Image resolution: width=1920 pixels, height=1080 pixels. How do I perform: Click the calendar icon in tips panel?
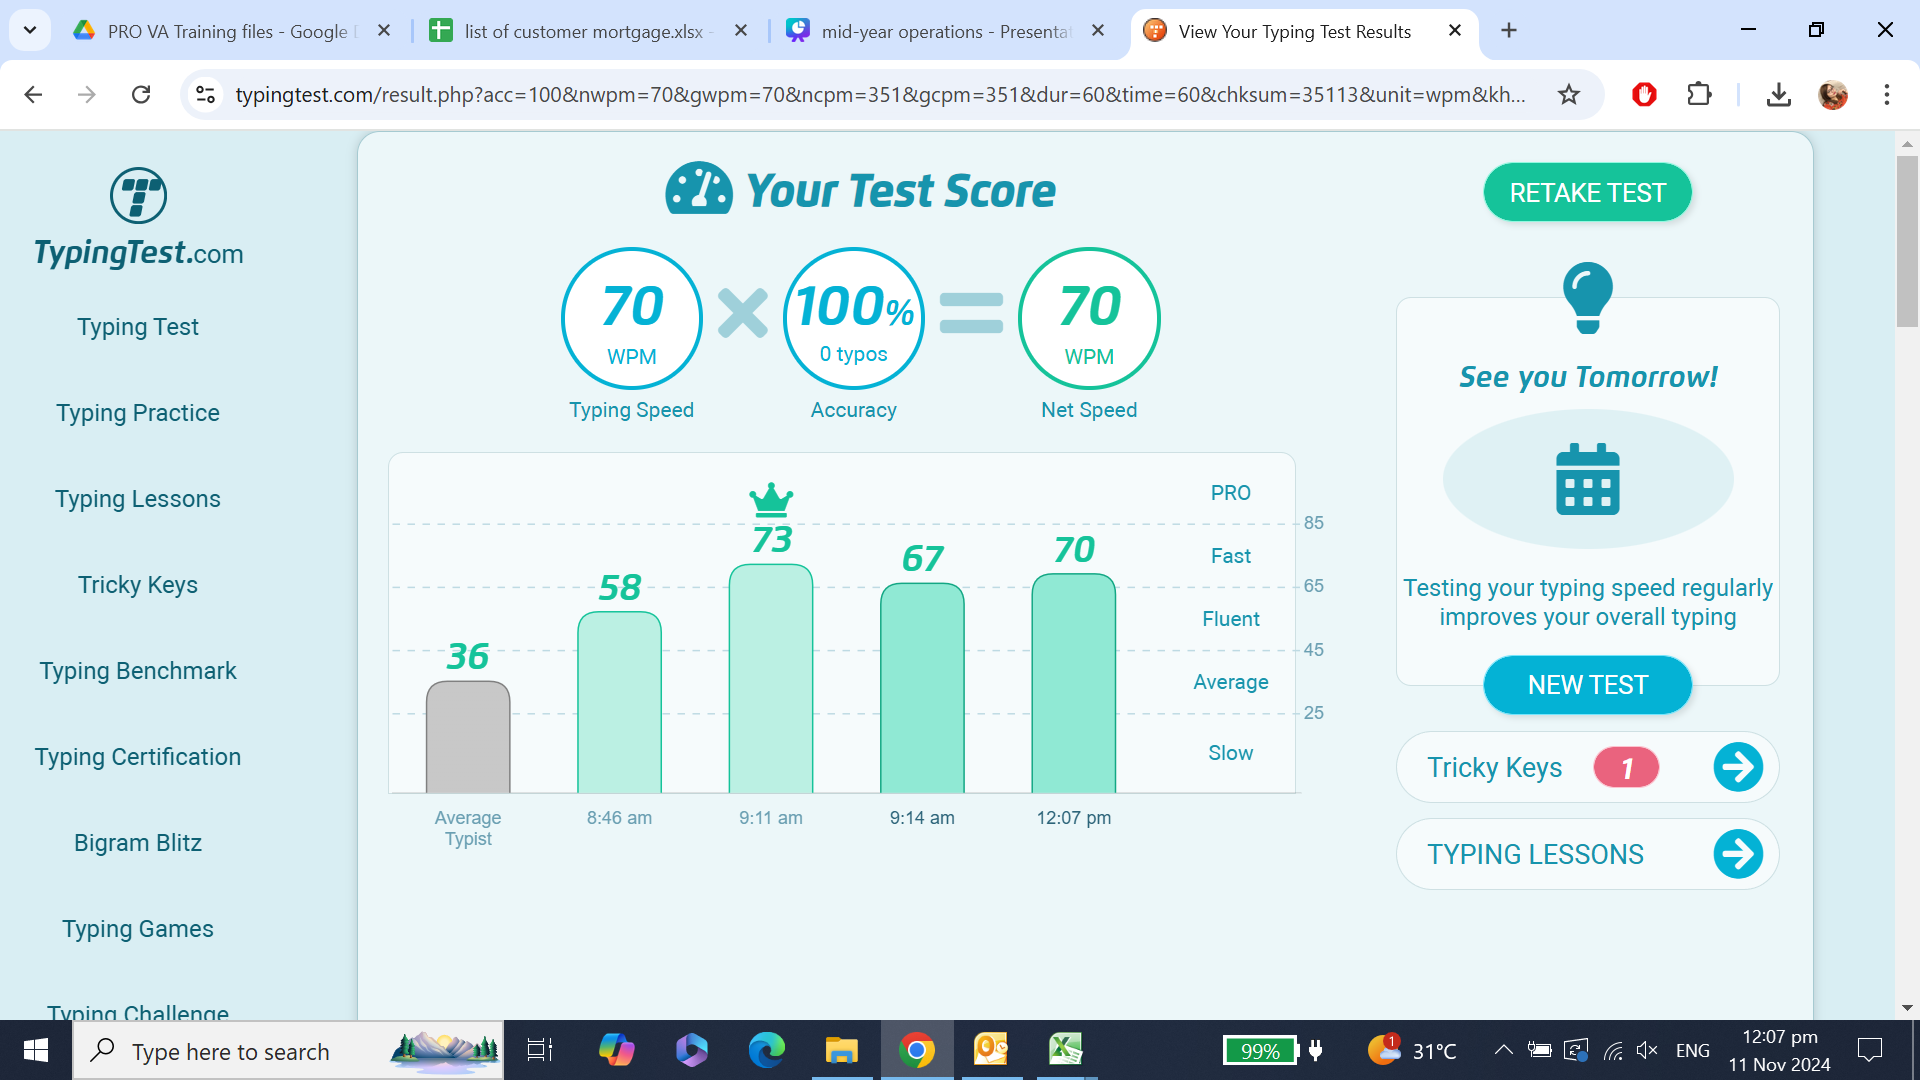(x=1587, y=480)
